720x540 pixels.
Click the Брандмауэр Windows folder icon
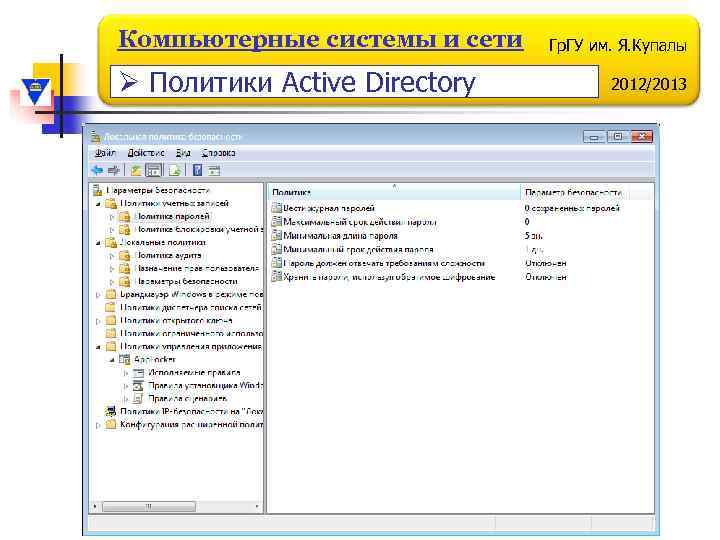[111, 294]
